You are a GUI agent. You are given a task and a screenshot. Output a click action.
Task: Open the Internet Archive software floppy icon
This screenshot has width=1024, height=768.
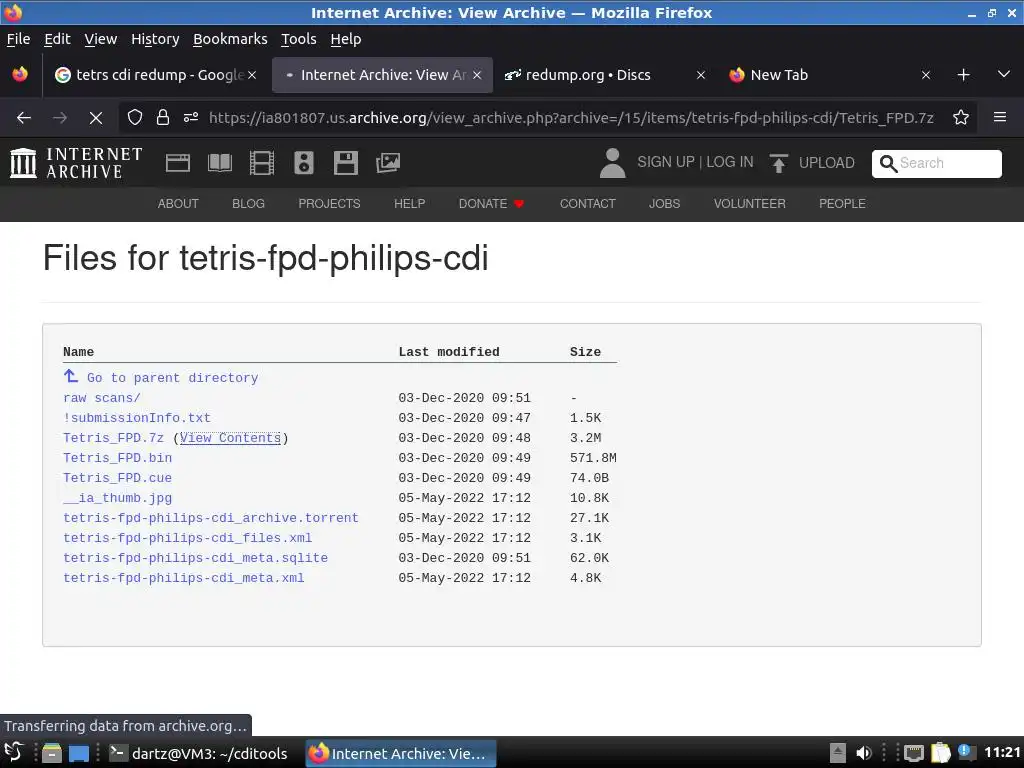345,163
